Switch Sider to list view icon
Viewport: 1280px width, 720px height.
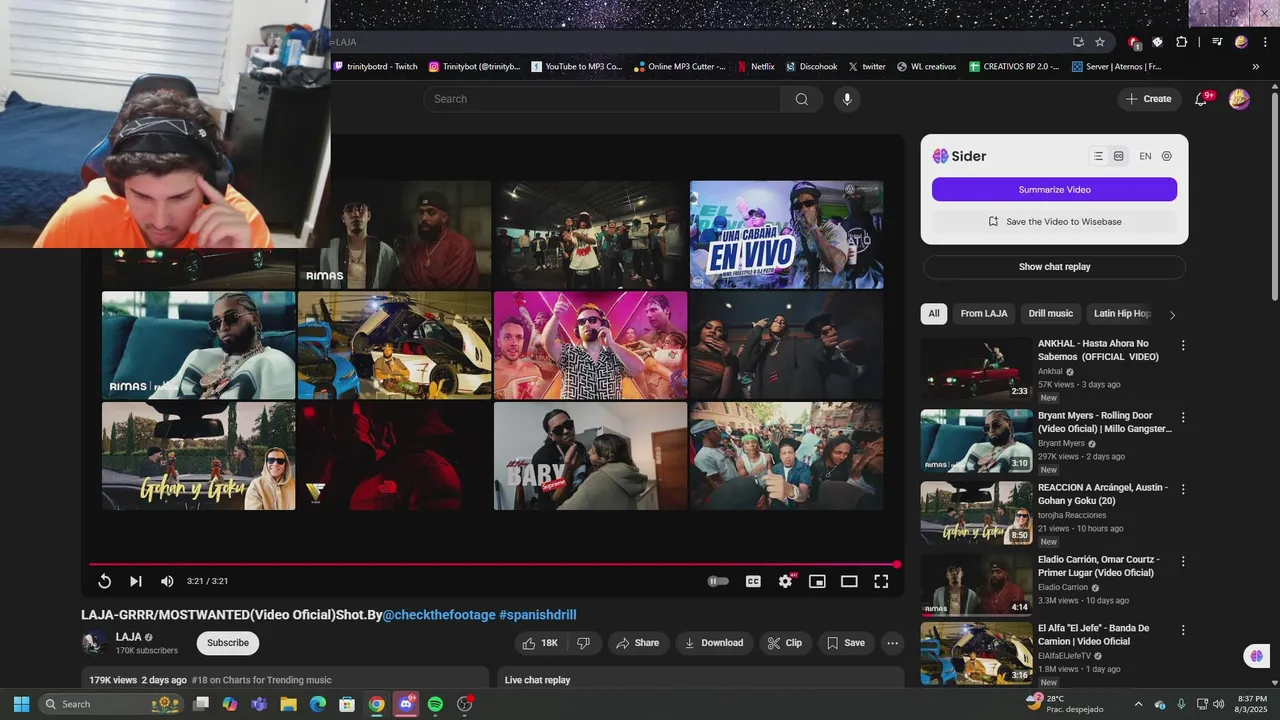tap(1098, 156)
